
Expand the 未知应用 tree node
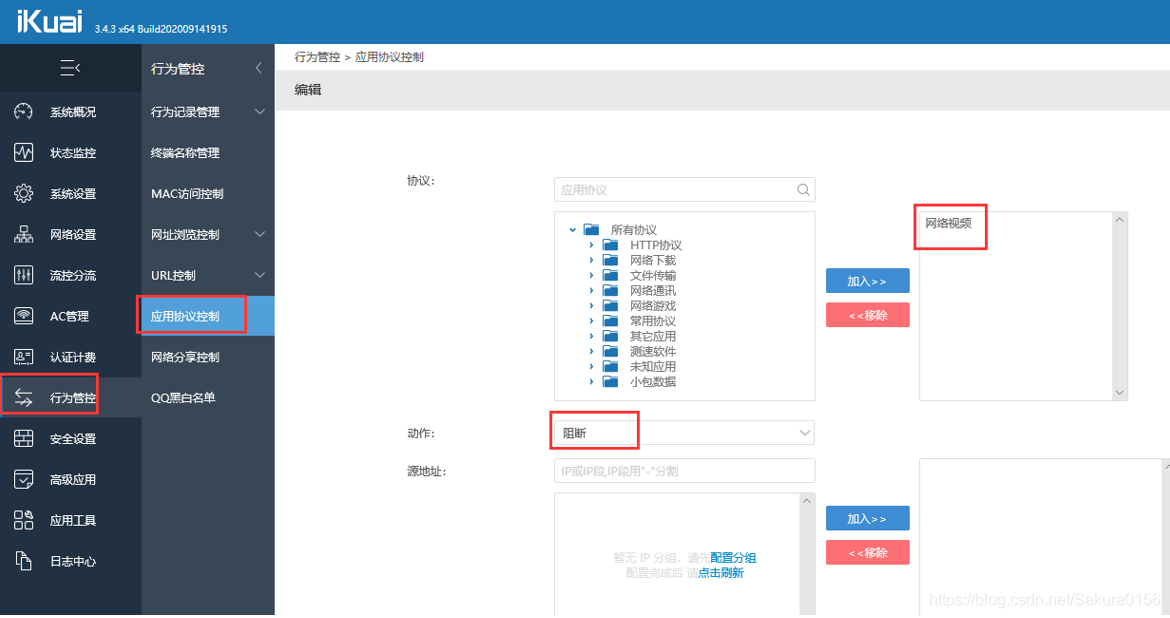tap(591, 366)
